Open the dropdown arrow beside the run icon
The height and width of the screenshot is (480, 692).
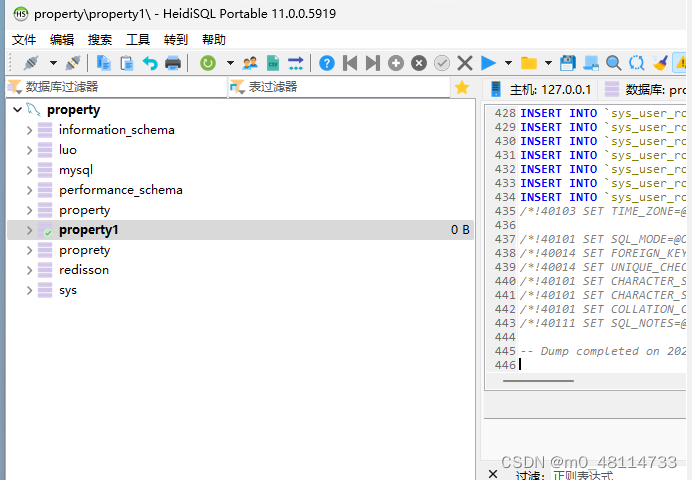pos(508,63)
